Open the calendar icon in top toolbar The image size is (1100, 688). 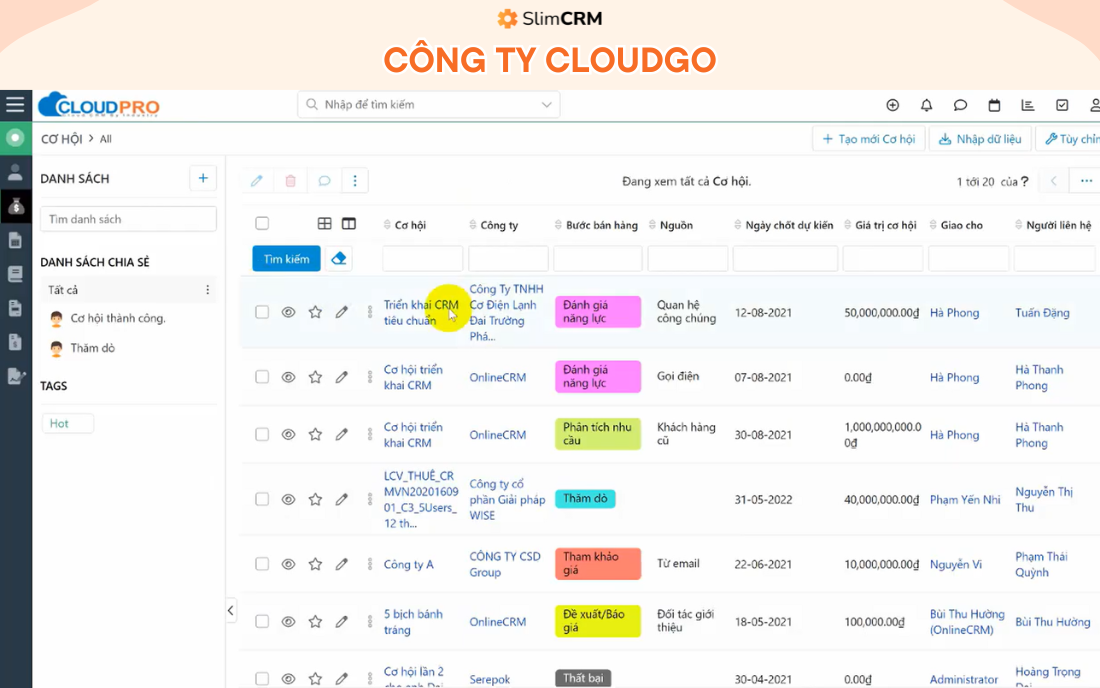[x=994, y=104]
